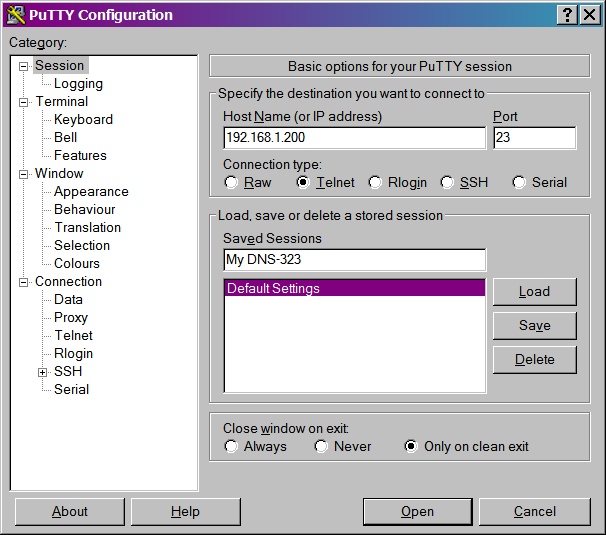Open the Serial category in tree
This screenshot has height=535, width=606.
[71, 389]
